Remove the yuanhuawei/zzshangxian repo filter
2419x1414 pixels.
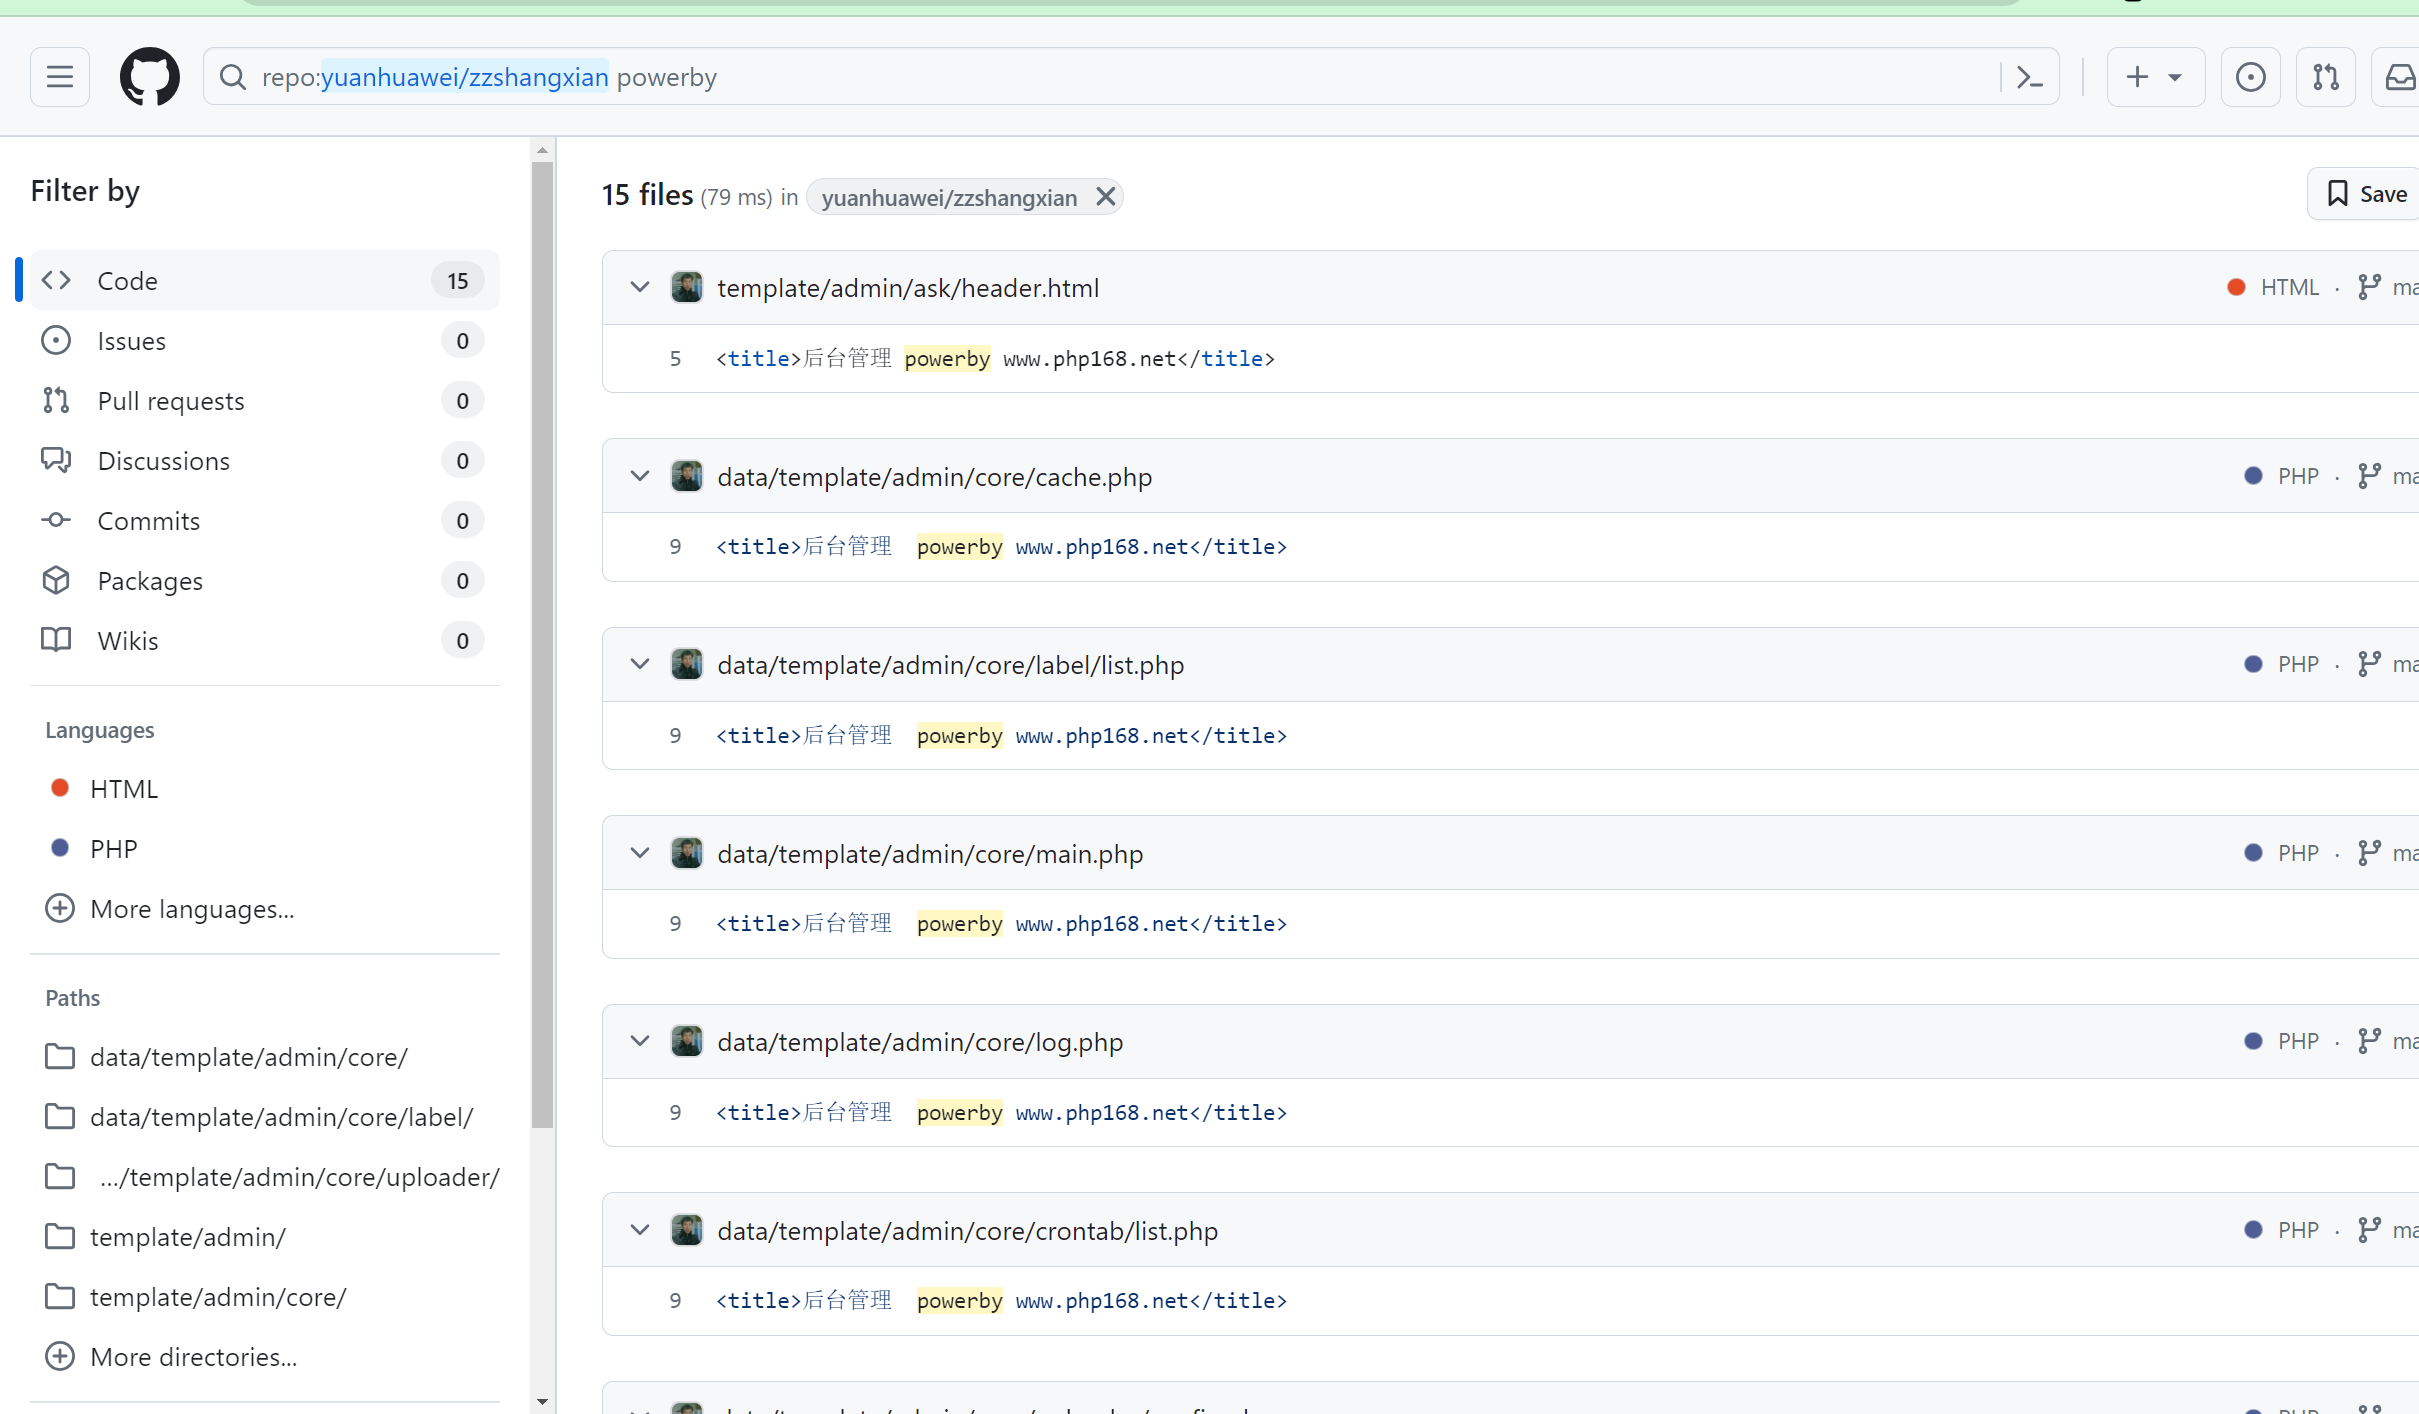pos(1105,197)
